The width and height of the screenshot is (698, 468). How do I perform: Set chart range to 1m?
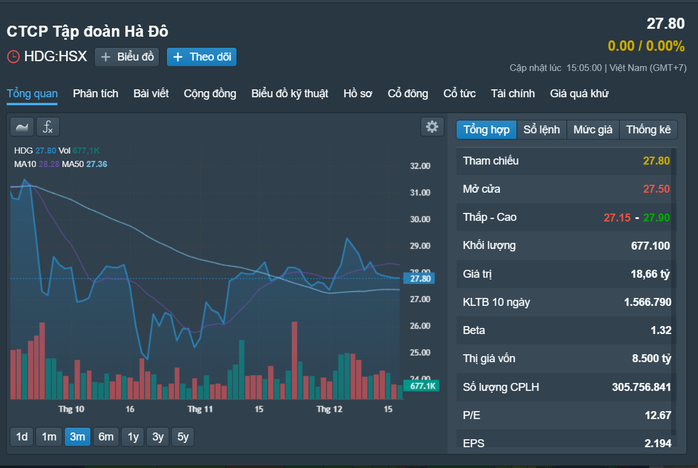pyautogui.click(x=49, y=437)
